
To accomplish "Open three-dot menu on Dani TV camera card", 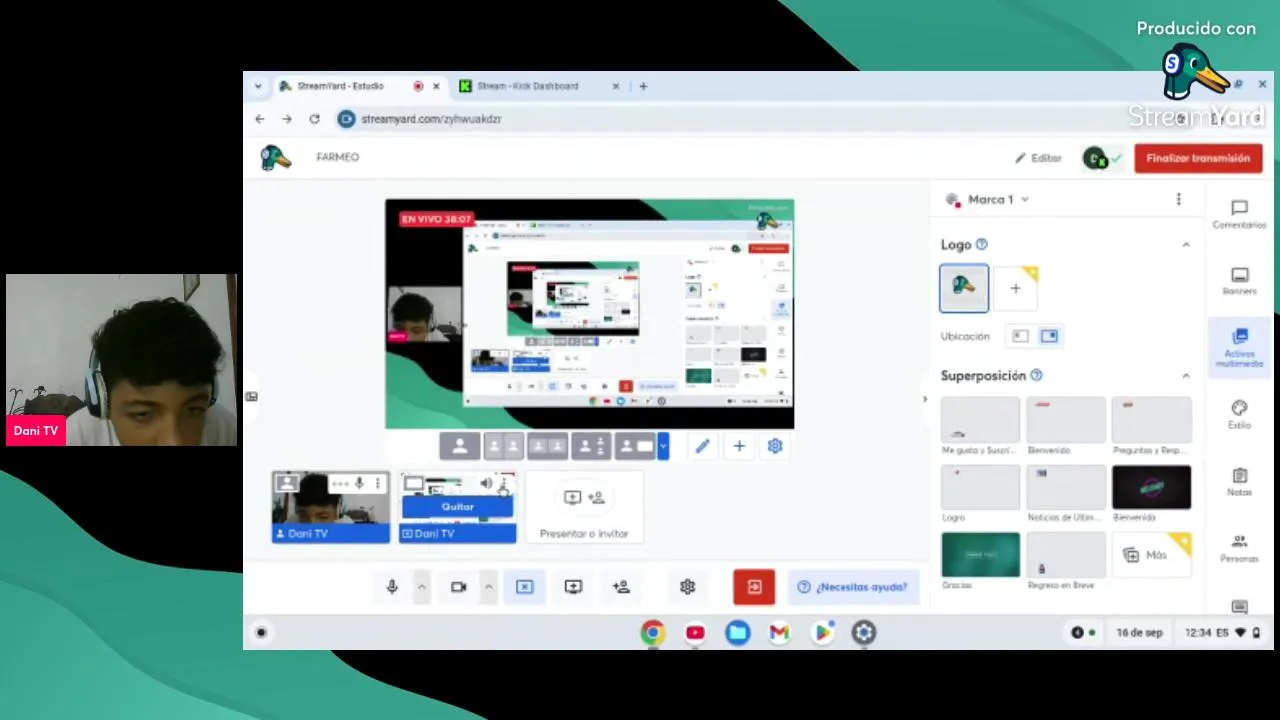I will coord(378,483).
